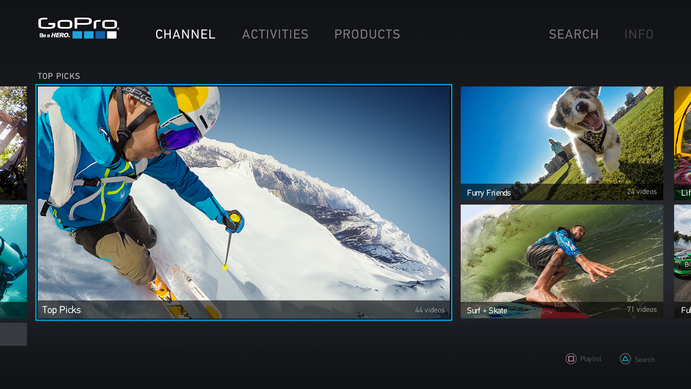Open SEARCH in the top navigation

tap(573, 34)
